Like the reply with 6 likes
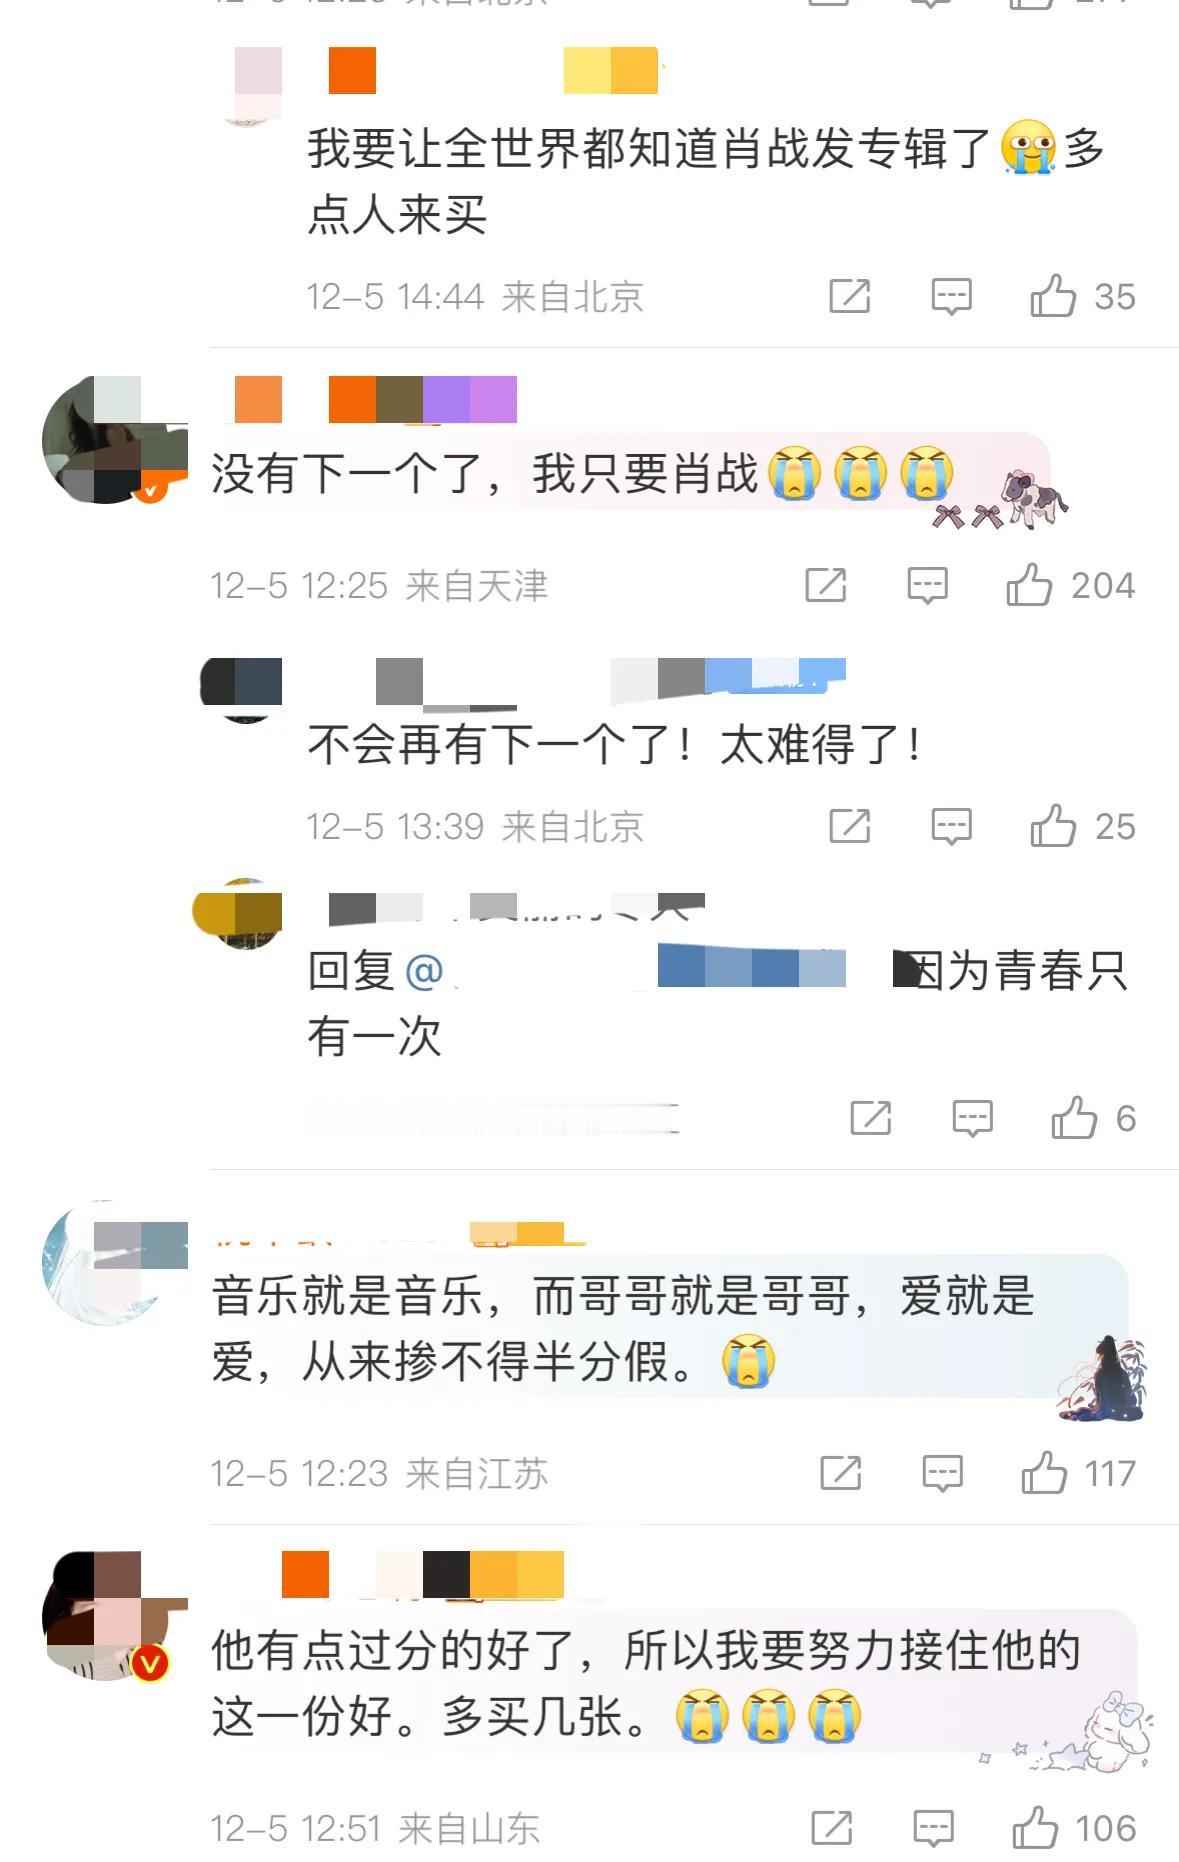The height and width of the screenshot is (1862, 1179). 1074,1118
